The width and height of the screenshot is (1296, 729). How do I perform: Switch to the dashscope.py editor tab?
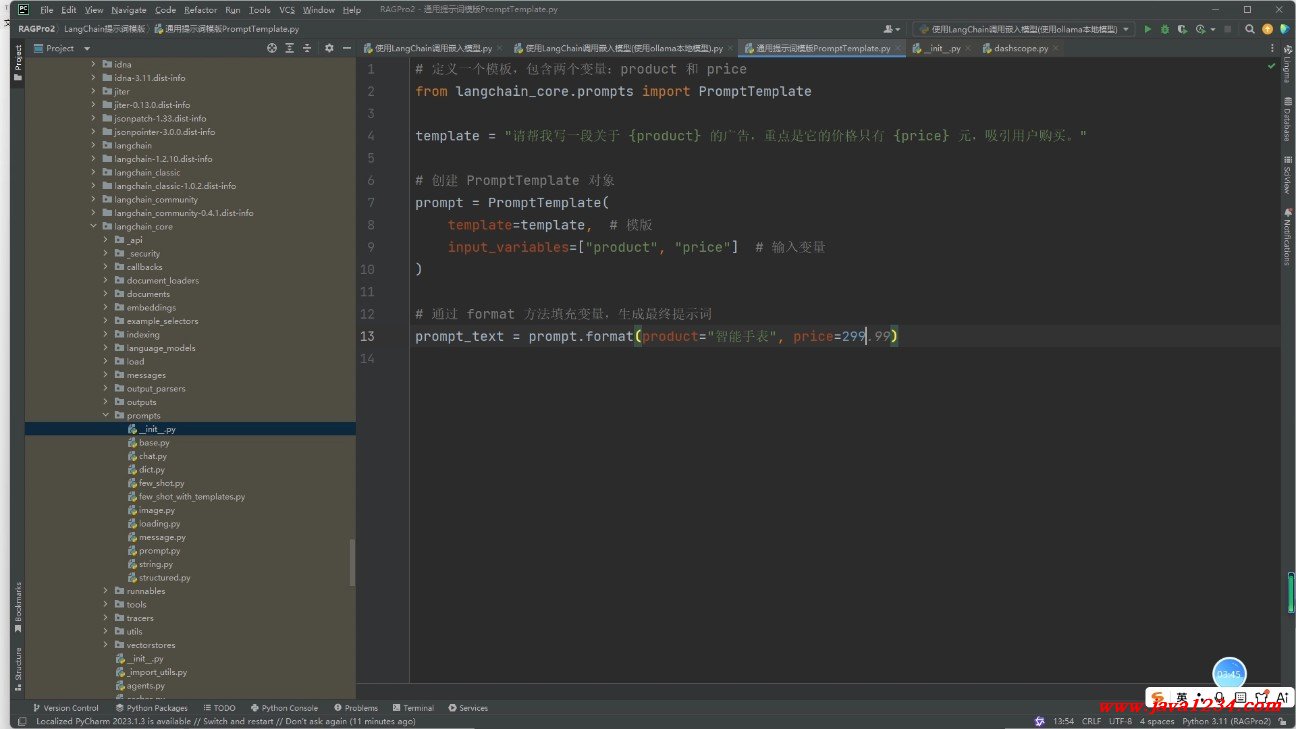1021,48
